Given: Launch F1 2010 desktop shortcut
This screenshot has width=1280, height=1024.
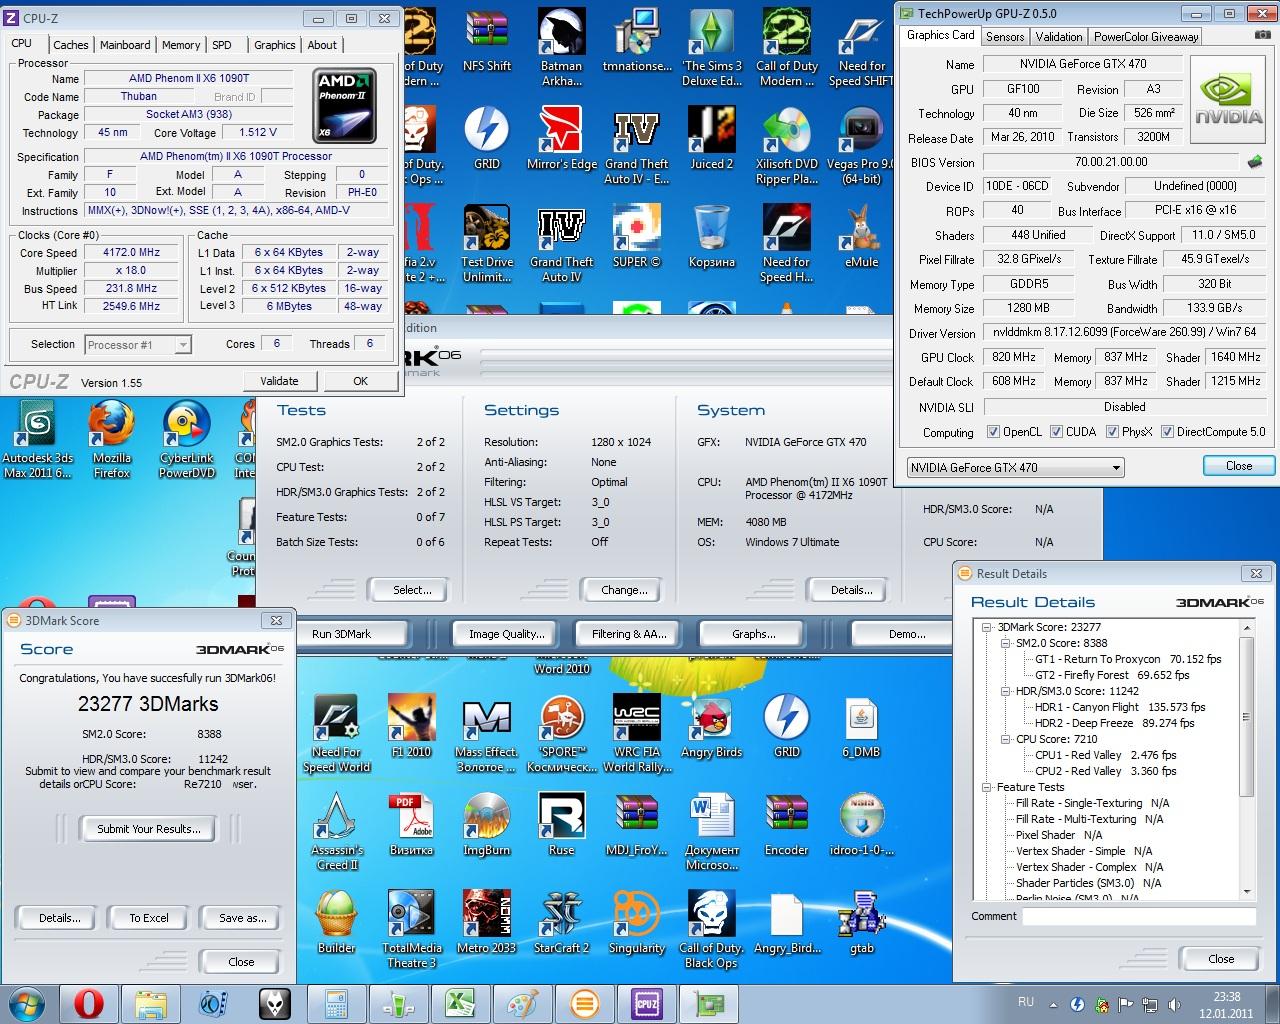Looking at the screenshot, I should [411, 725].
